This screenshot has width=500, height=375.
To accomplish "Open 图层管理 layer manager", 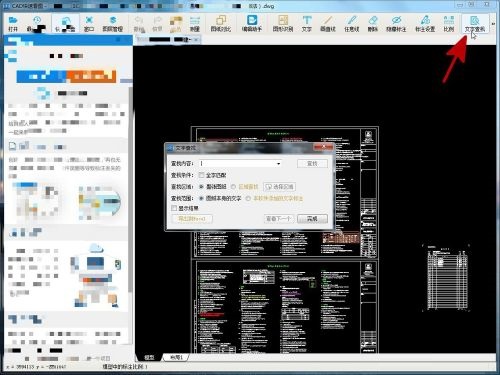I will (x=112, y=24).
